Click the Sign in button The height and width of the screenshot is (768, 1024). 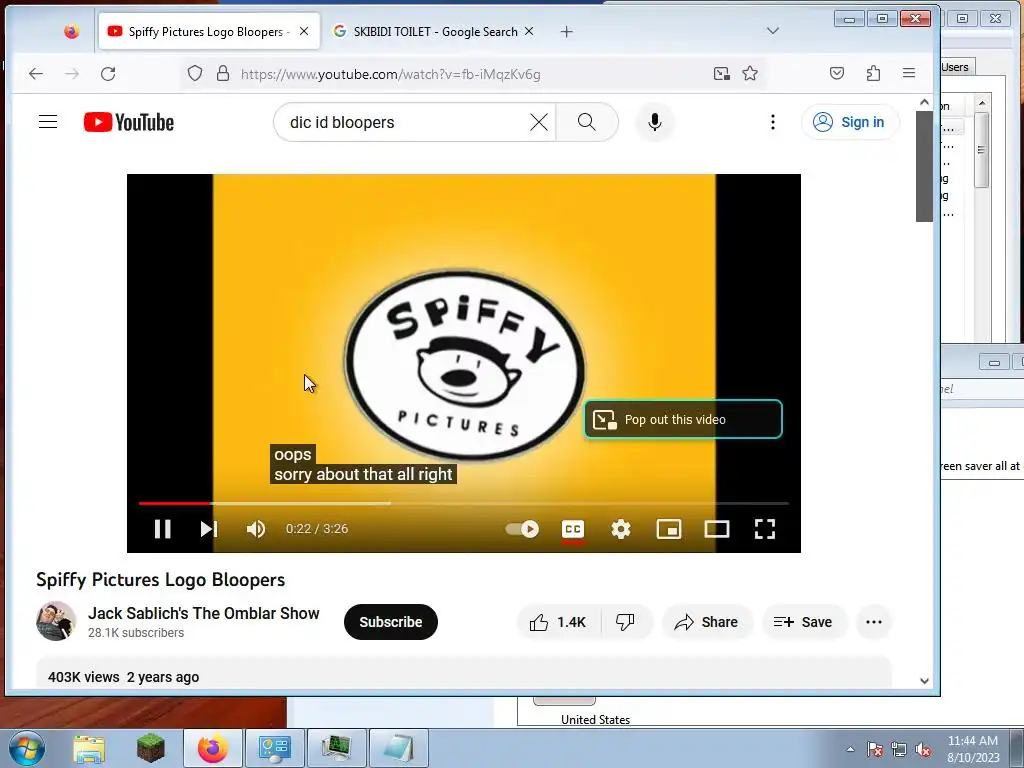click(850, 122)
